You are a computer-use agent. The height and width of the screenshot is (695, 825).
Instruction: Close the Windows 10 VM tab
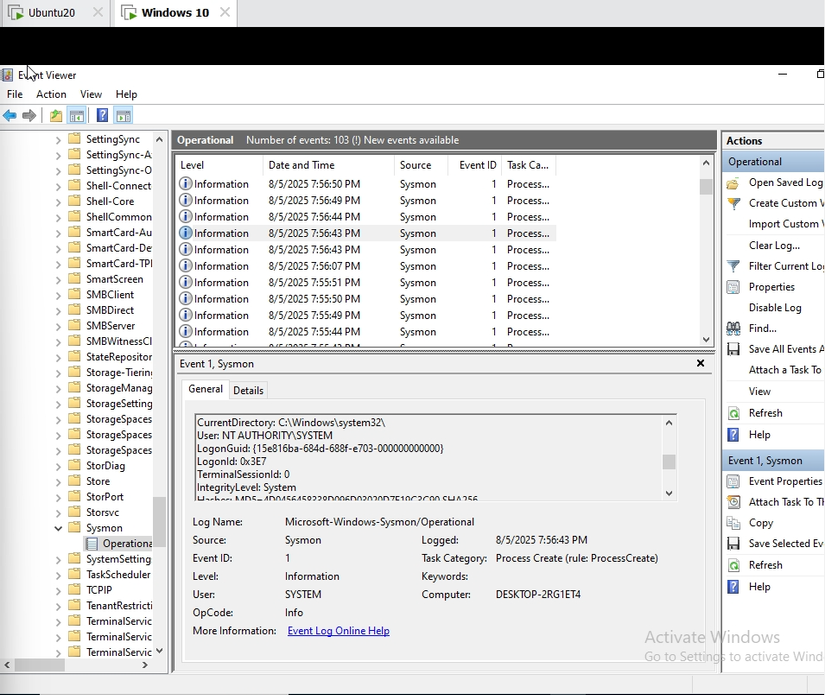coord(225,12)
